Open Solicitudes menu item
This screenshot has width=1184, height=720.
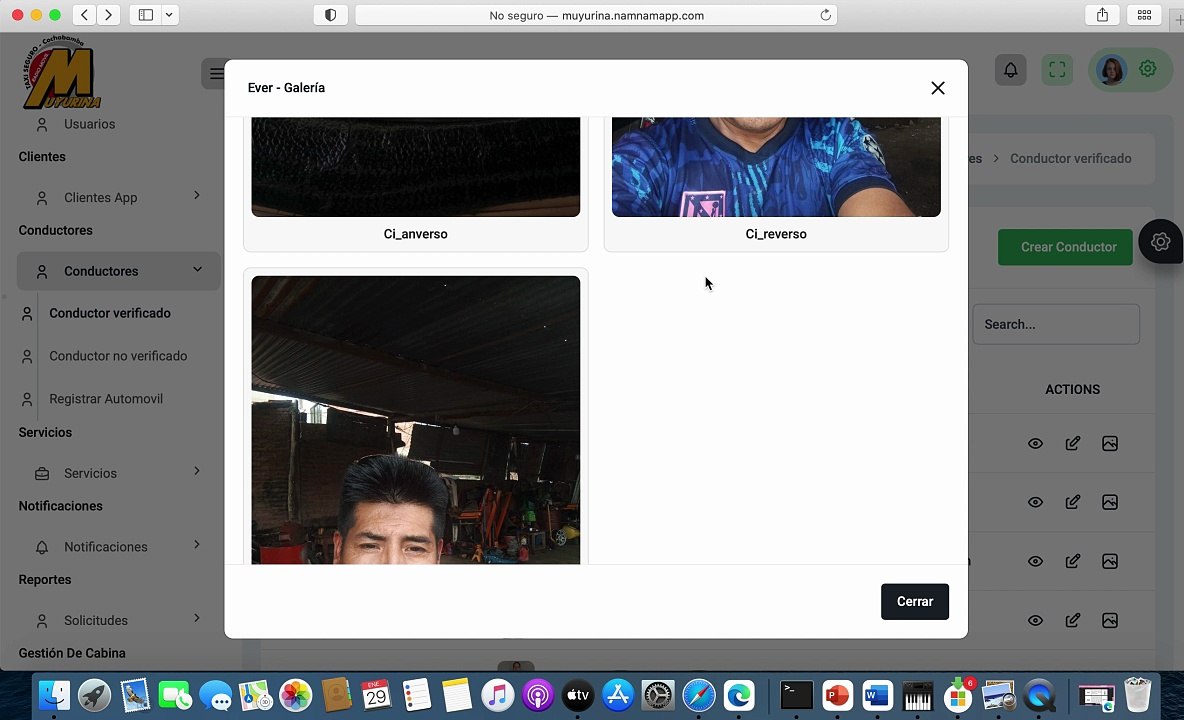click(x=95, y=620)
